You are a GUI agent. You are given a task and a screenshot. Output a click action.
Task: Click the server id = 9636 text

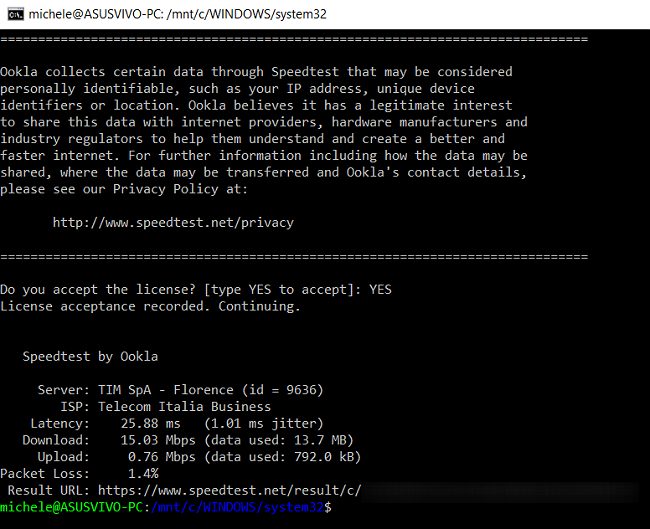pos(282,390)
